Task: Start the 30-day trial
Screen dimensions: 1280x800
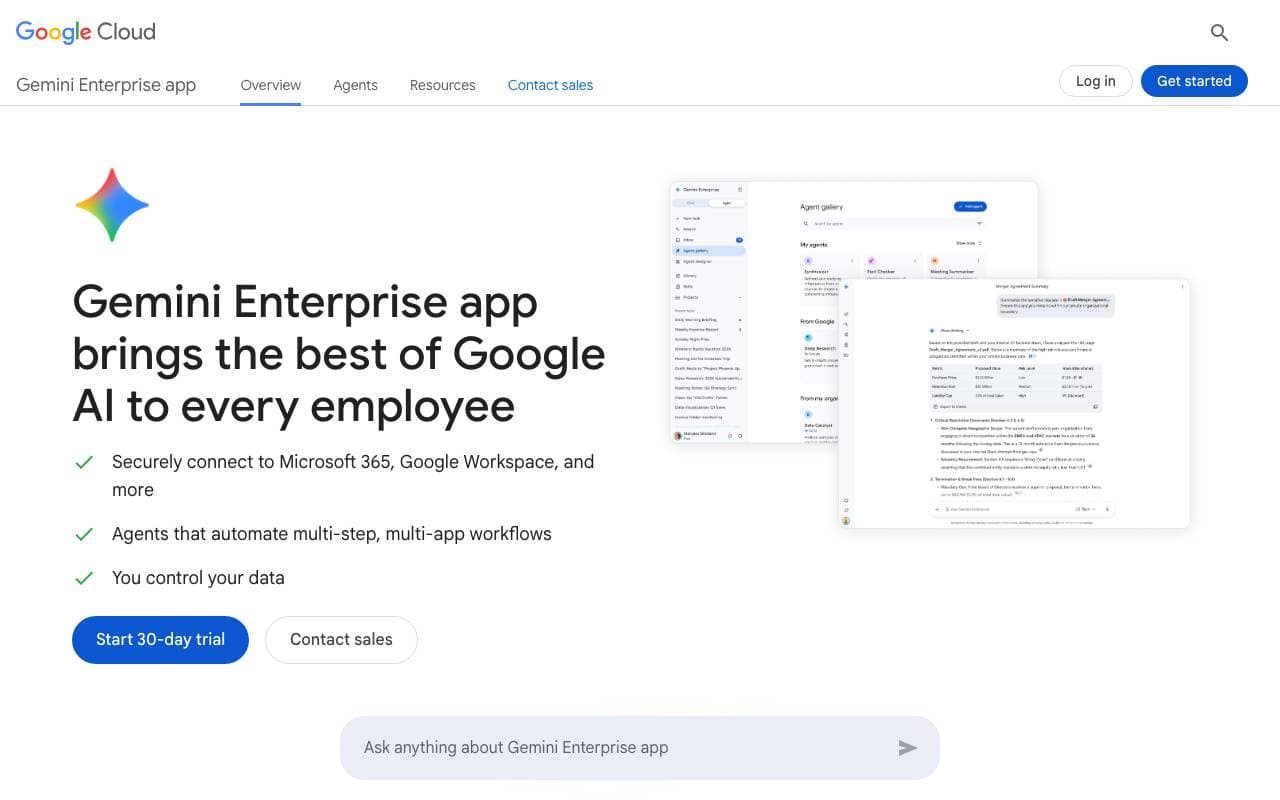Action: (160, 640)
